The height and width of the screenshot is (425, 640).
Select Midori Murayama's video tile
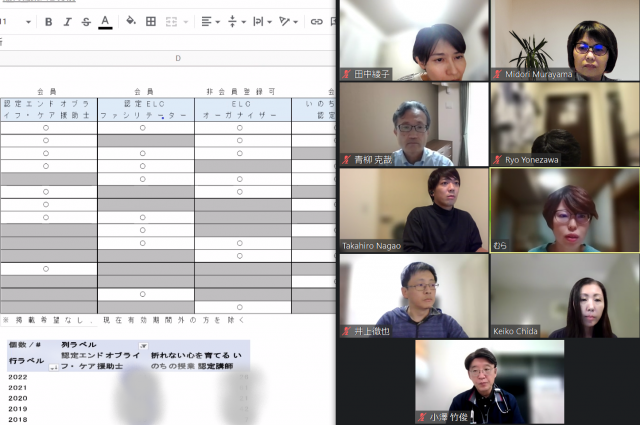pyautogui.click(x=565, y=40)
